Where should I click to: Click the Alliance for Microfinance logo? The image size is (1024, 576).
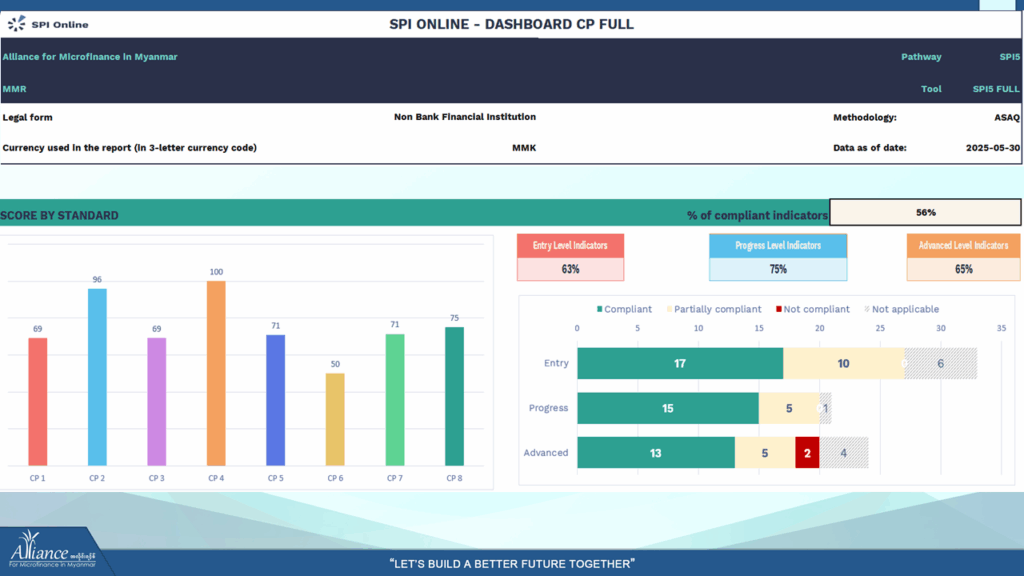click(x=52, y=555)
